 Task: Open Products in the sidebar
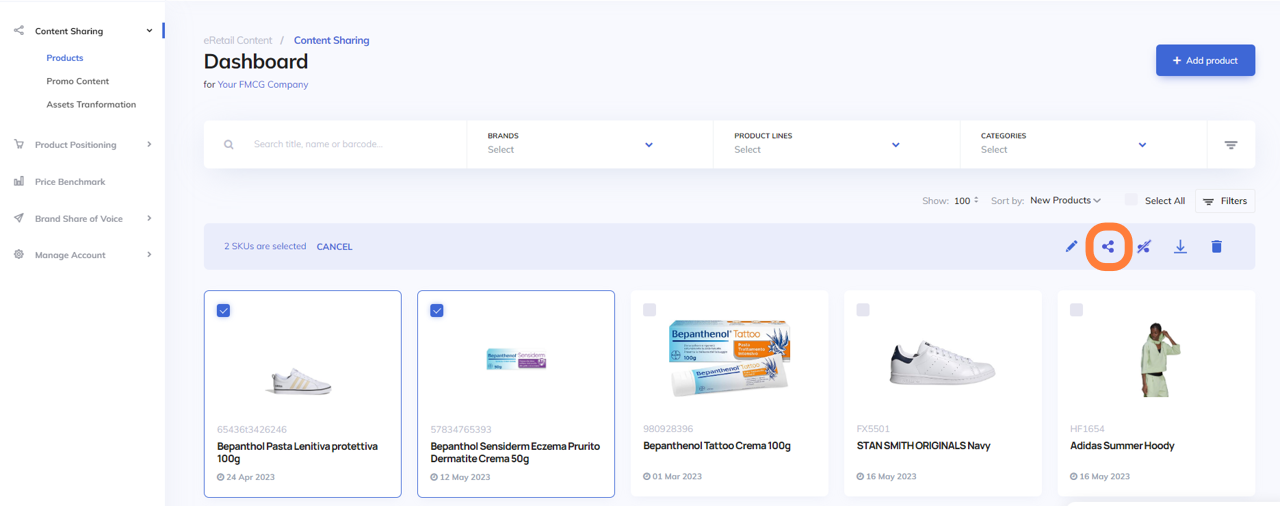click(x=65, y=58)
